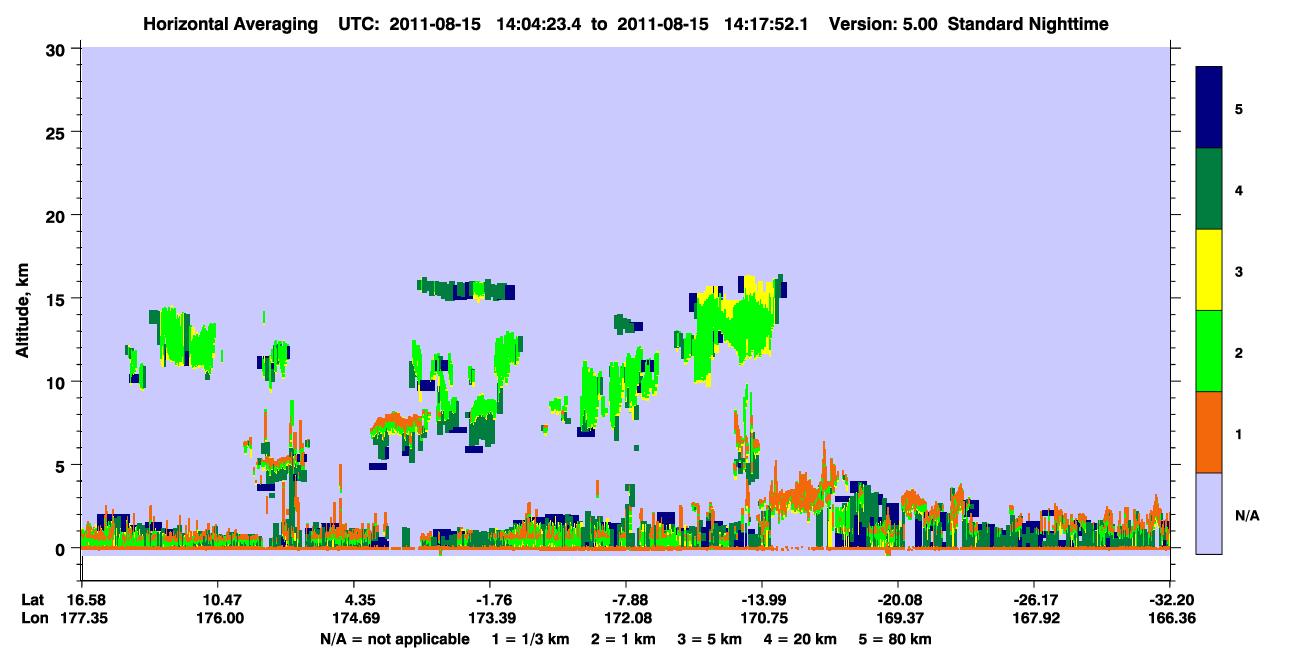Click the 'N/A' color bar label
Viewport: 1300px width, 667px height.
(1246, 516)
